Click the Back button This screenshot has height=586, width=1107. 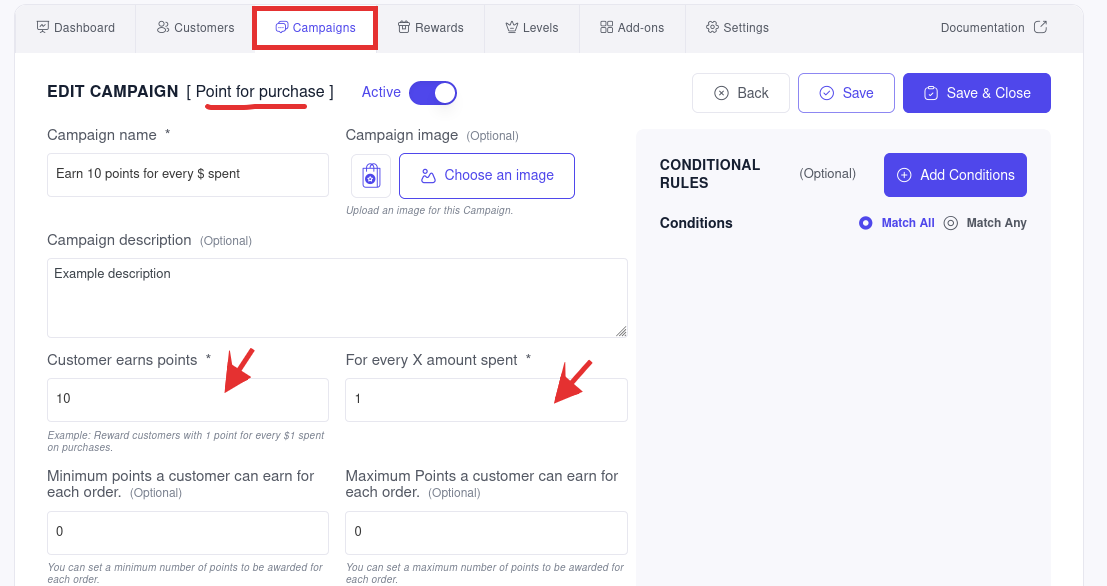point(741,93)
